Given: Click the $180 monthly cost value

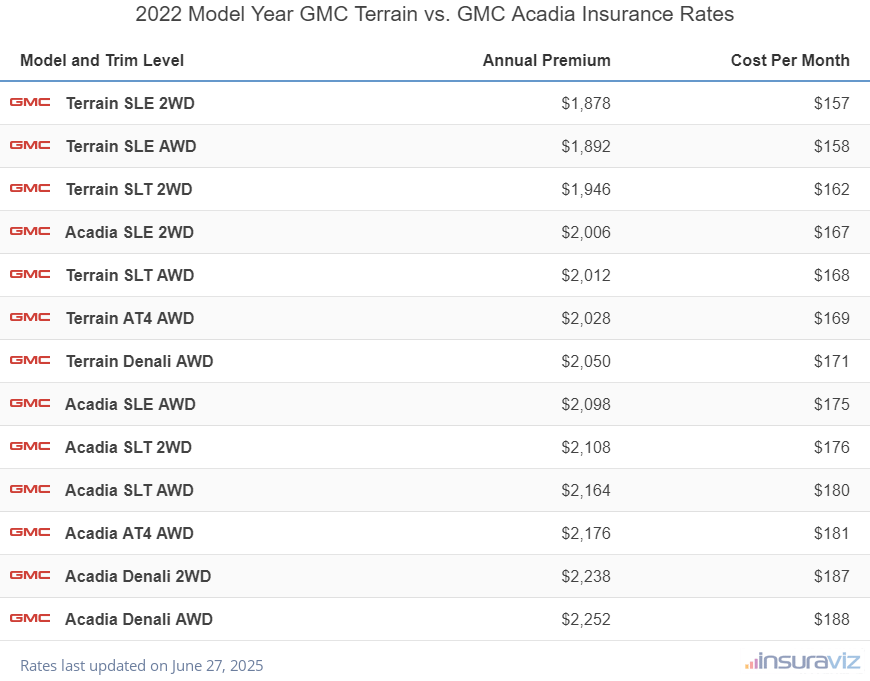Looking at the screenshot, I should [832, 490].
